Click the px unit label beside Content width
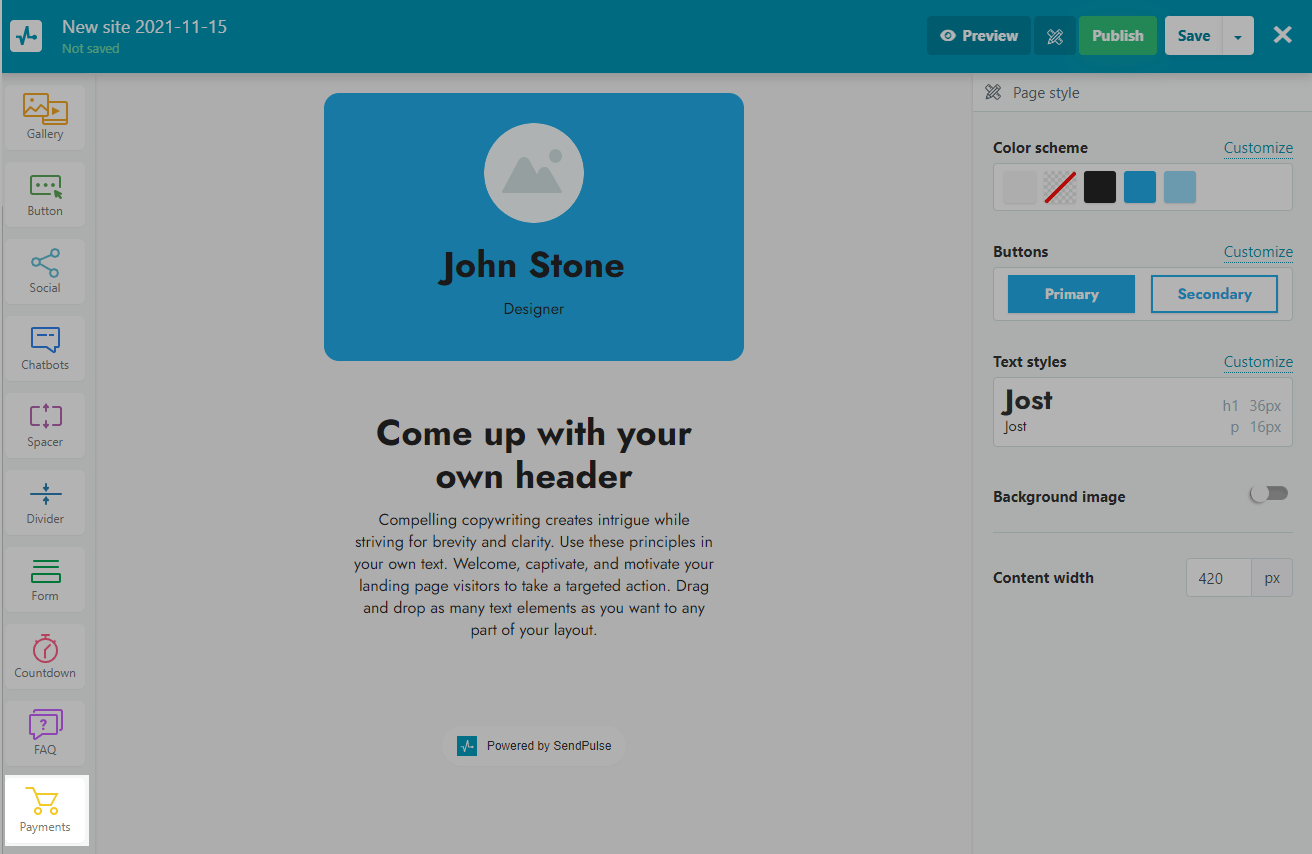1312x854 pixels. 1272,578
